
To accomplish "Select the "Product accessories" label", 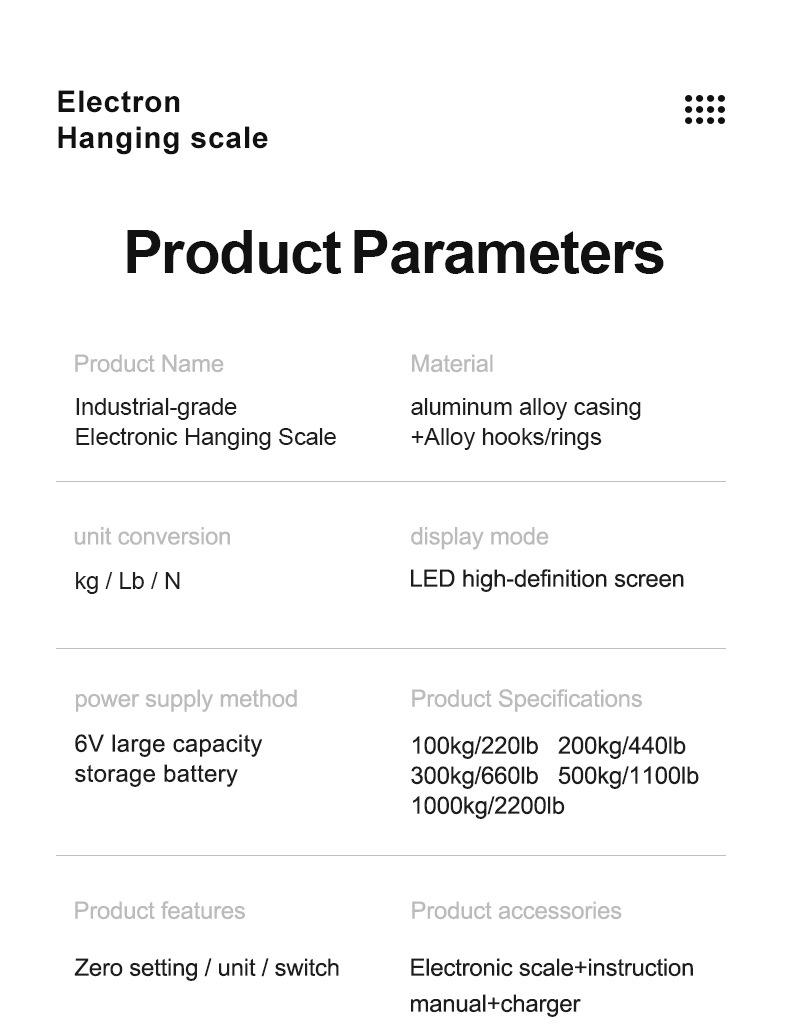I will coord(516,911).
